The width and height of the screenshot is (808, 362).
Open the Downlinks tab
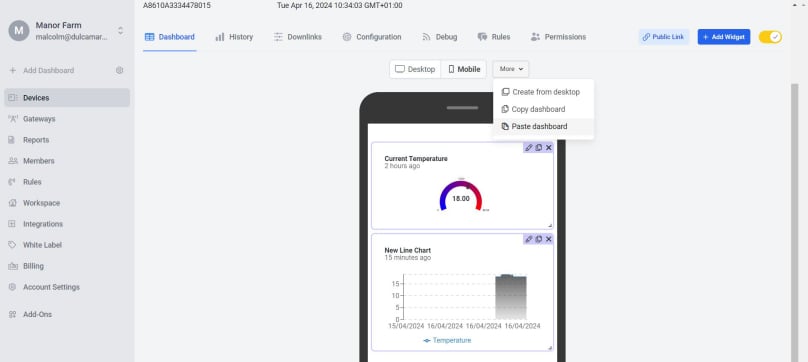tap(297, 37)
